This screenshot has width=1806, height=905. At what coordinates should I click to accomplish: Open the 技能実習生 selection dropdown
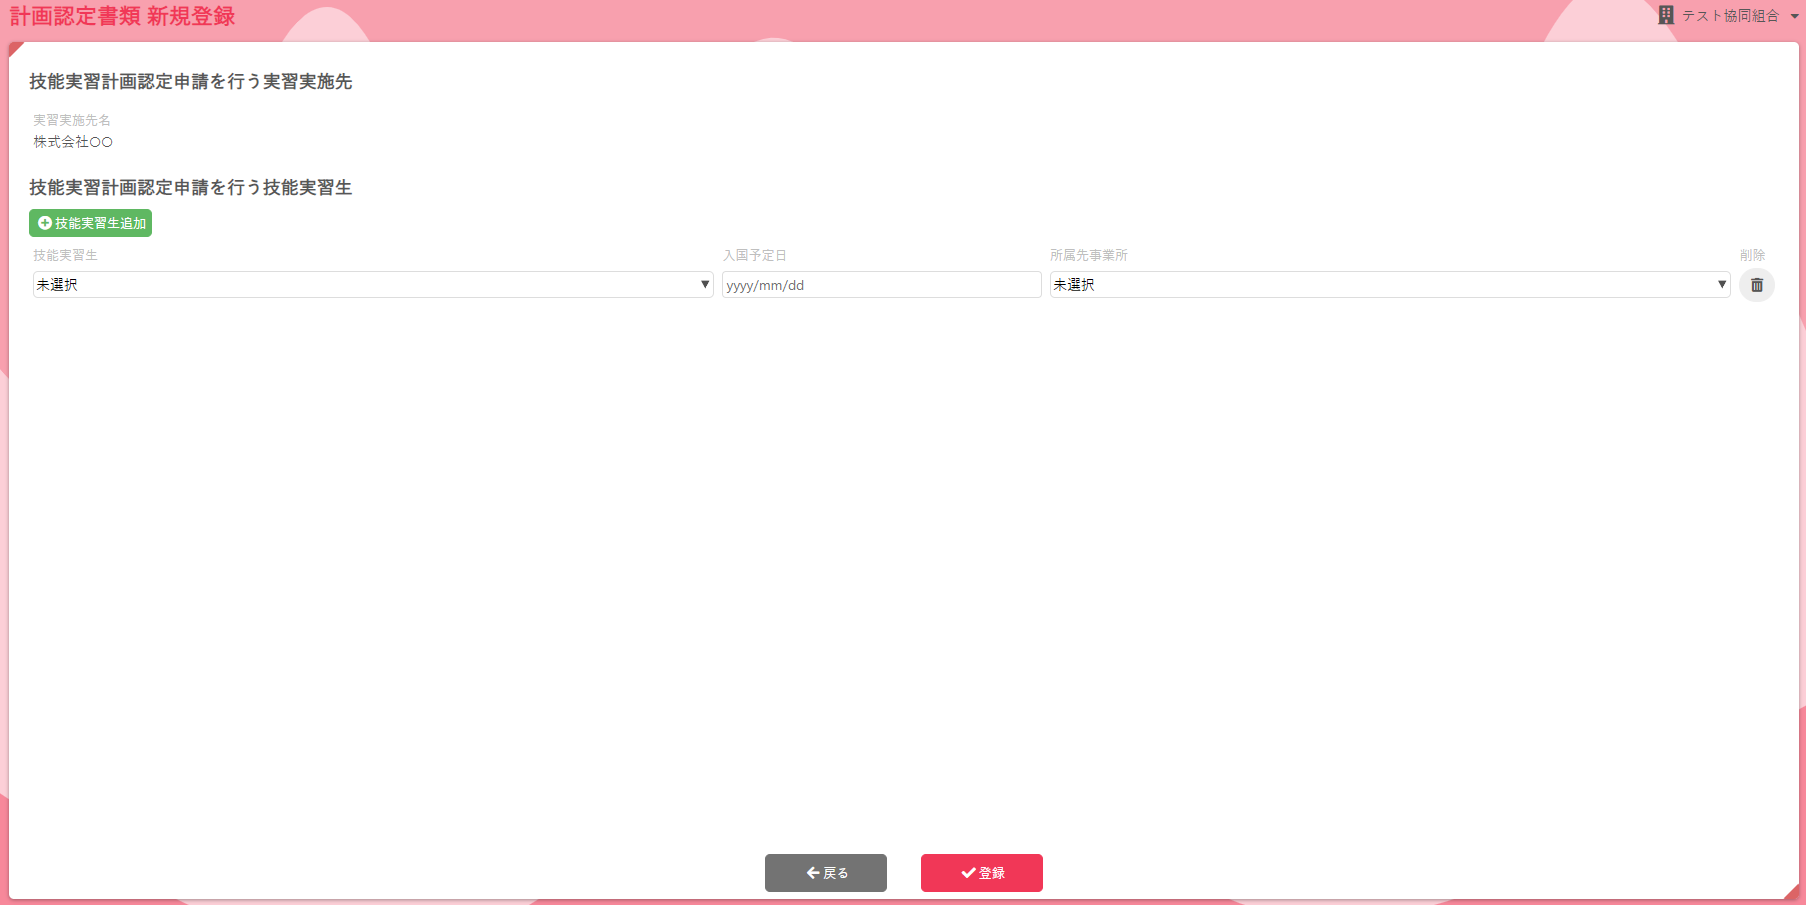[372, 285]
